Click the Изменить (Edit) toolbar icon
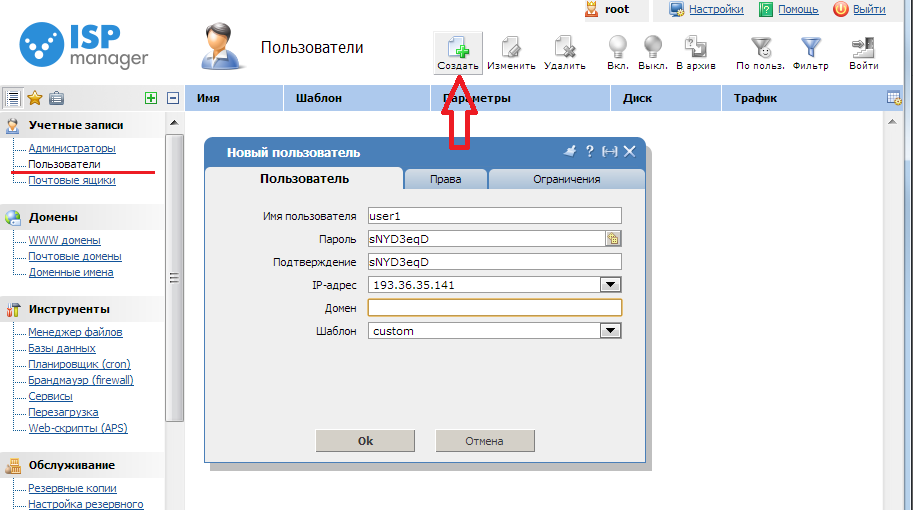The height and width of the screenshot is (510, 913). (x=511, y=50)
